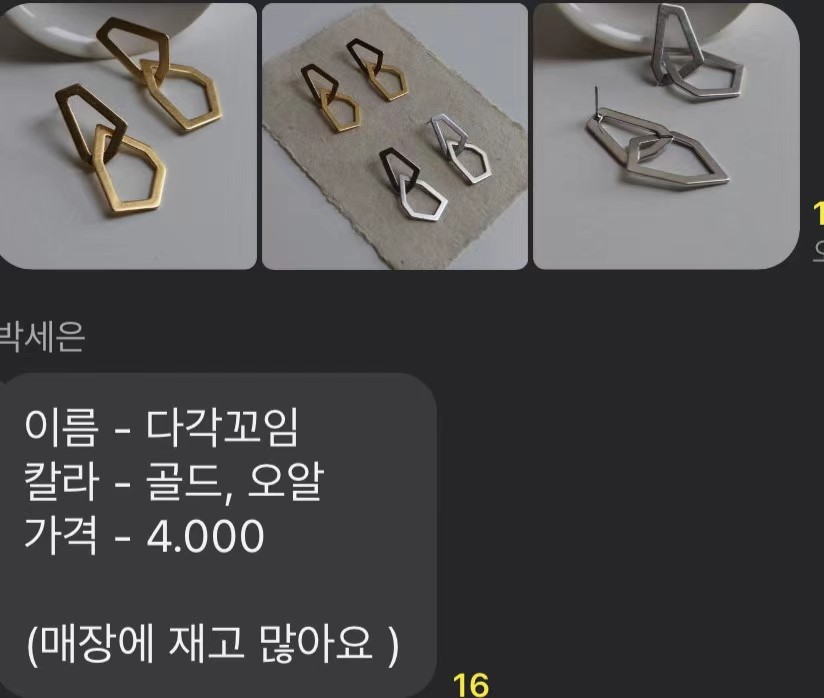Click the sender name 박세은
The height and width of the screenshot is (698, 824).
[41, 337]
